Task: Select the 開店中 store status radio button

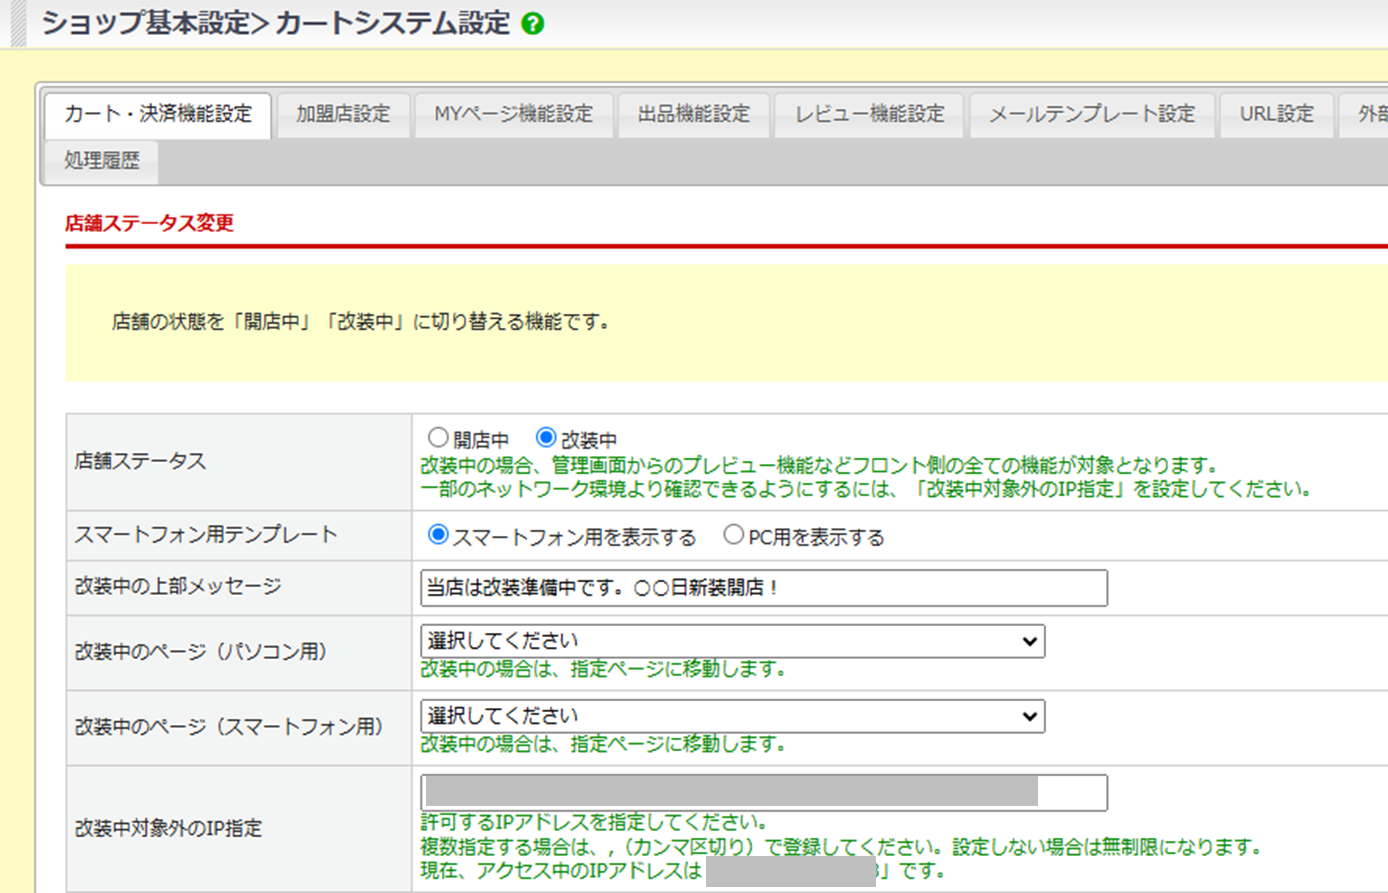Action: [438, 438]
